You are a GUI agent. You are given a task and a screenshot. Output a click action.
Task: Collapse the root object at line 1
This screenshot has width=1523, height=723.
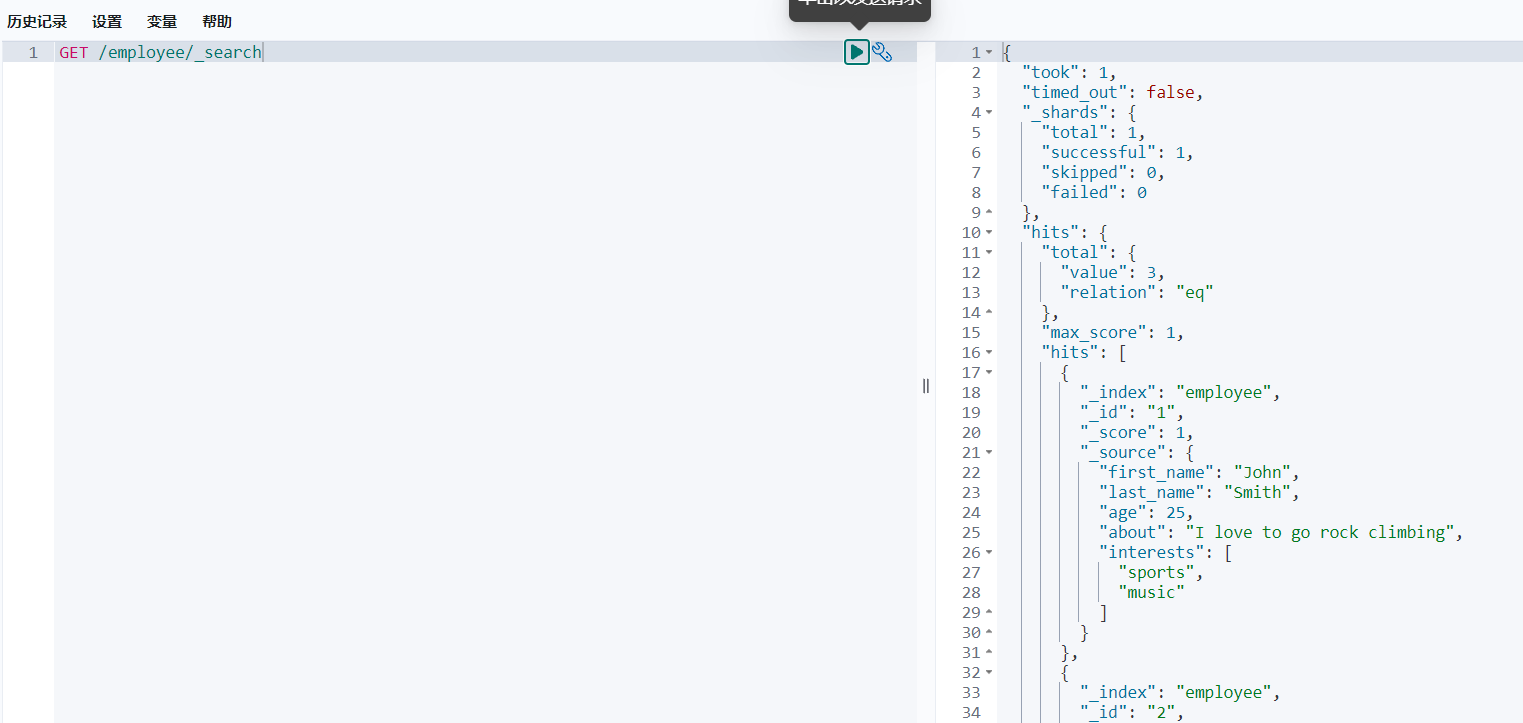989,52
